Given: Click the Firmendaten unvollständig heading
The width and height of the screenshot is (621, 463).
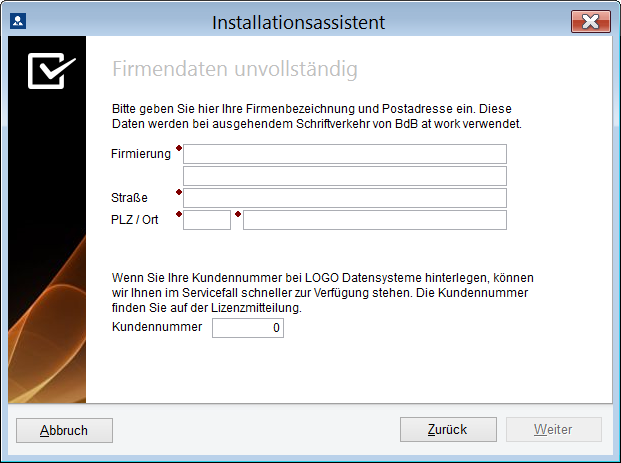Looking at the screenshot, I should click(235, 69).
